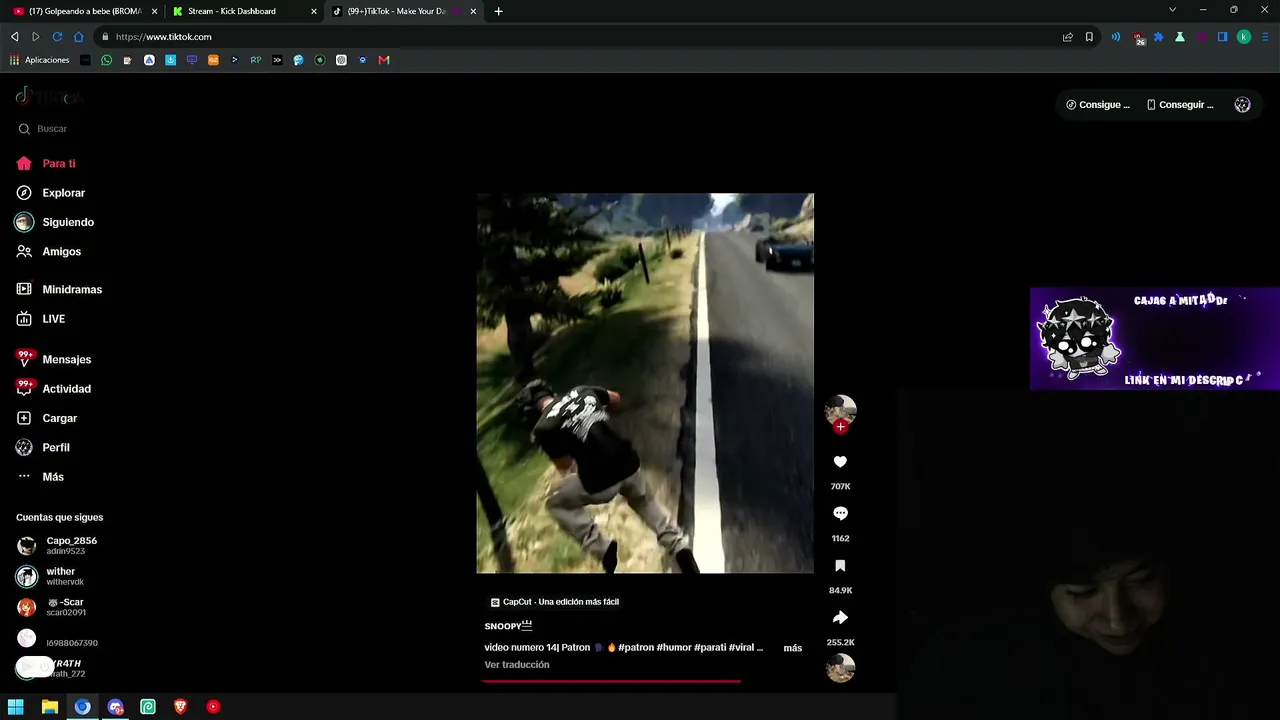
Task: Open the comments on the video
Action: coord(840,514)
